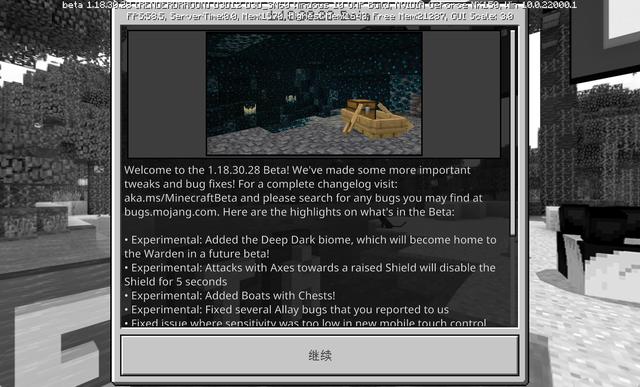Click the text 'bugs.mojang.com' in the changelog
This screenshot has width=640, height=387.
coord(171,212)
